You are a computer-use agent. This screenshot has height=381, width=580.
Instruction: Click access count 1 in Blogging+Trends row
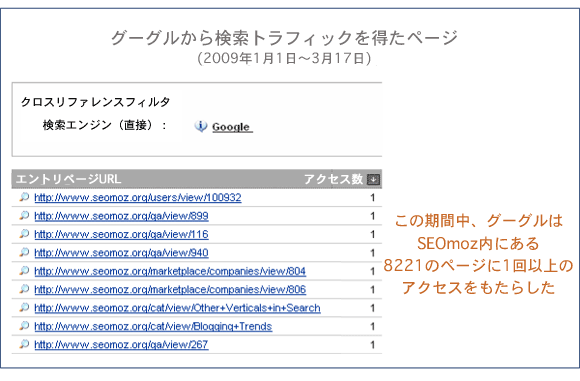pyautogui.click(x=372, y=327)
